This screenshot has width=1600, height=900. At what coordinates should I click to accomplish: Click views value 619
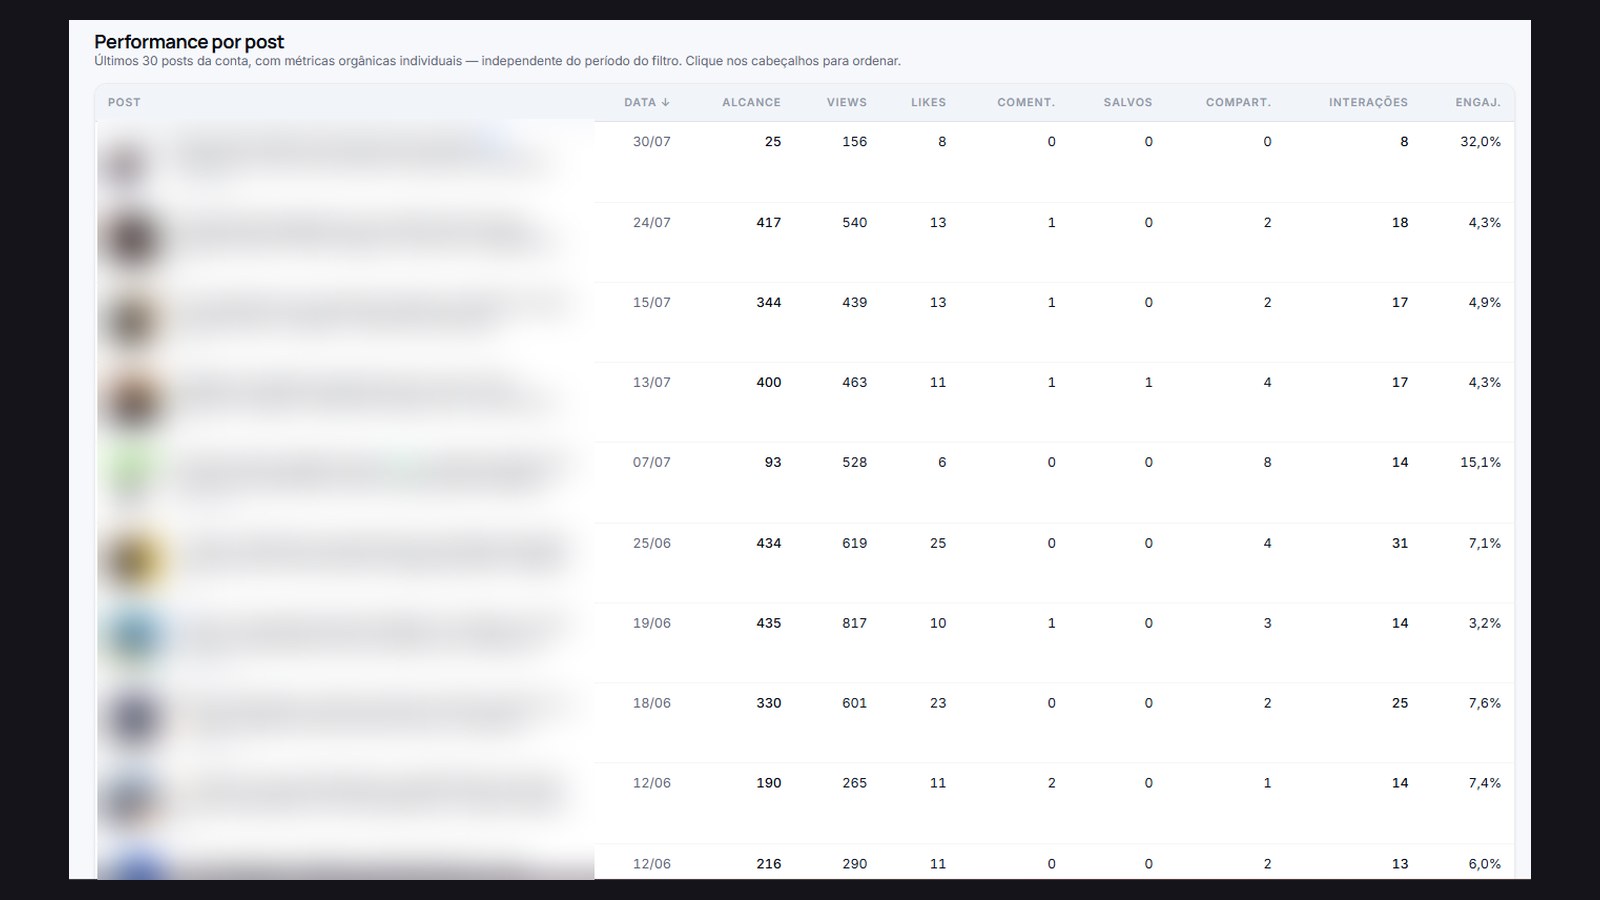(x=855, y=543)
